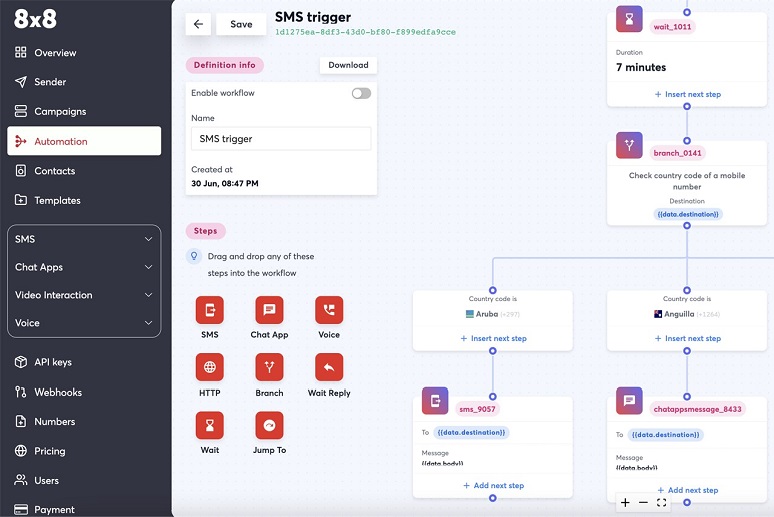774x517 pixels.
Task: Select the Wait step icon
Action: pos(210,426)
